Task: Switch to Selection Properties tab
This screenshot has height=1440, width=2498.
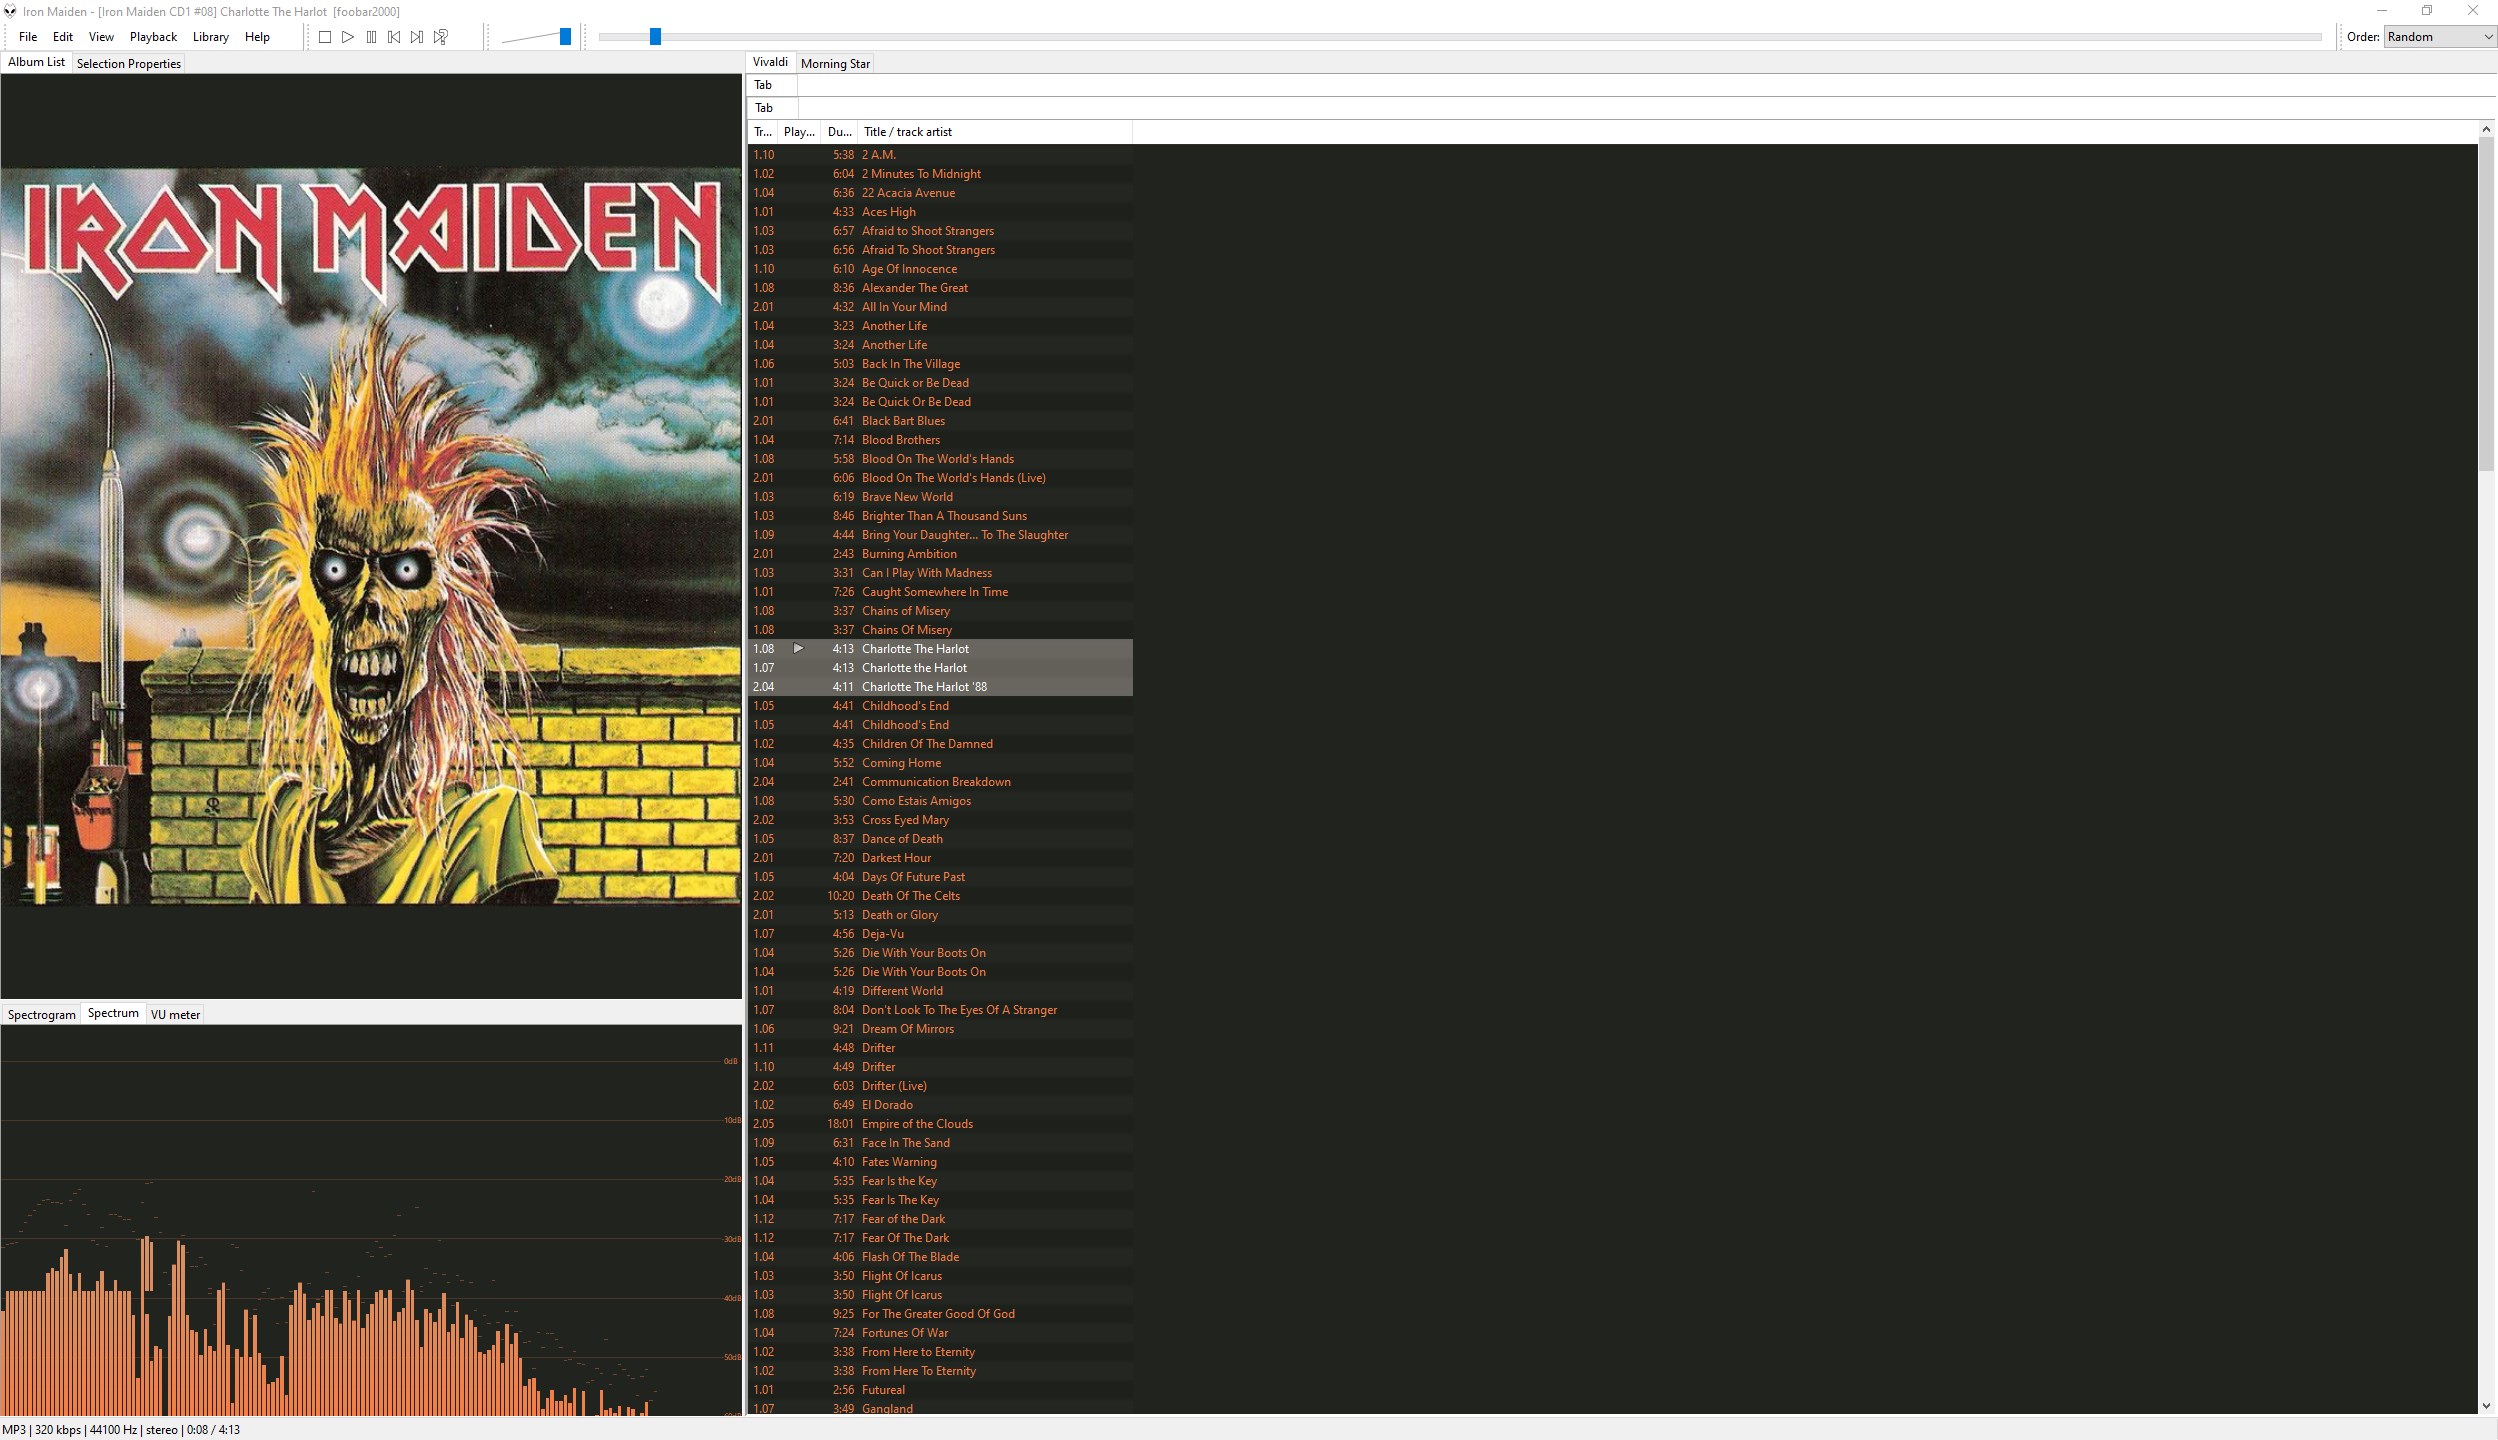Action: tap(128, 63)
